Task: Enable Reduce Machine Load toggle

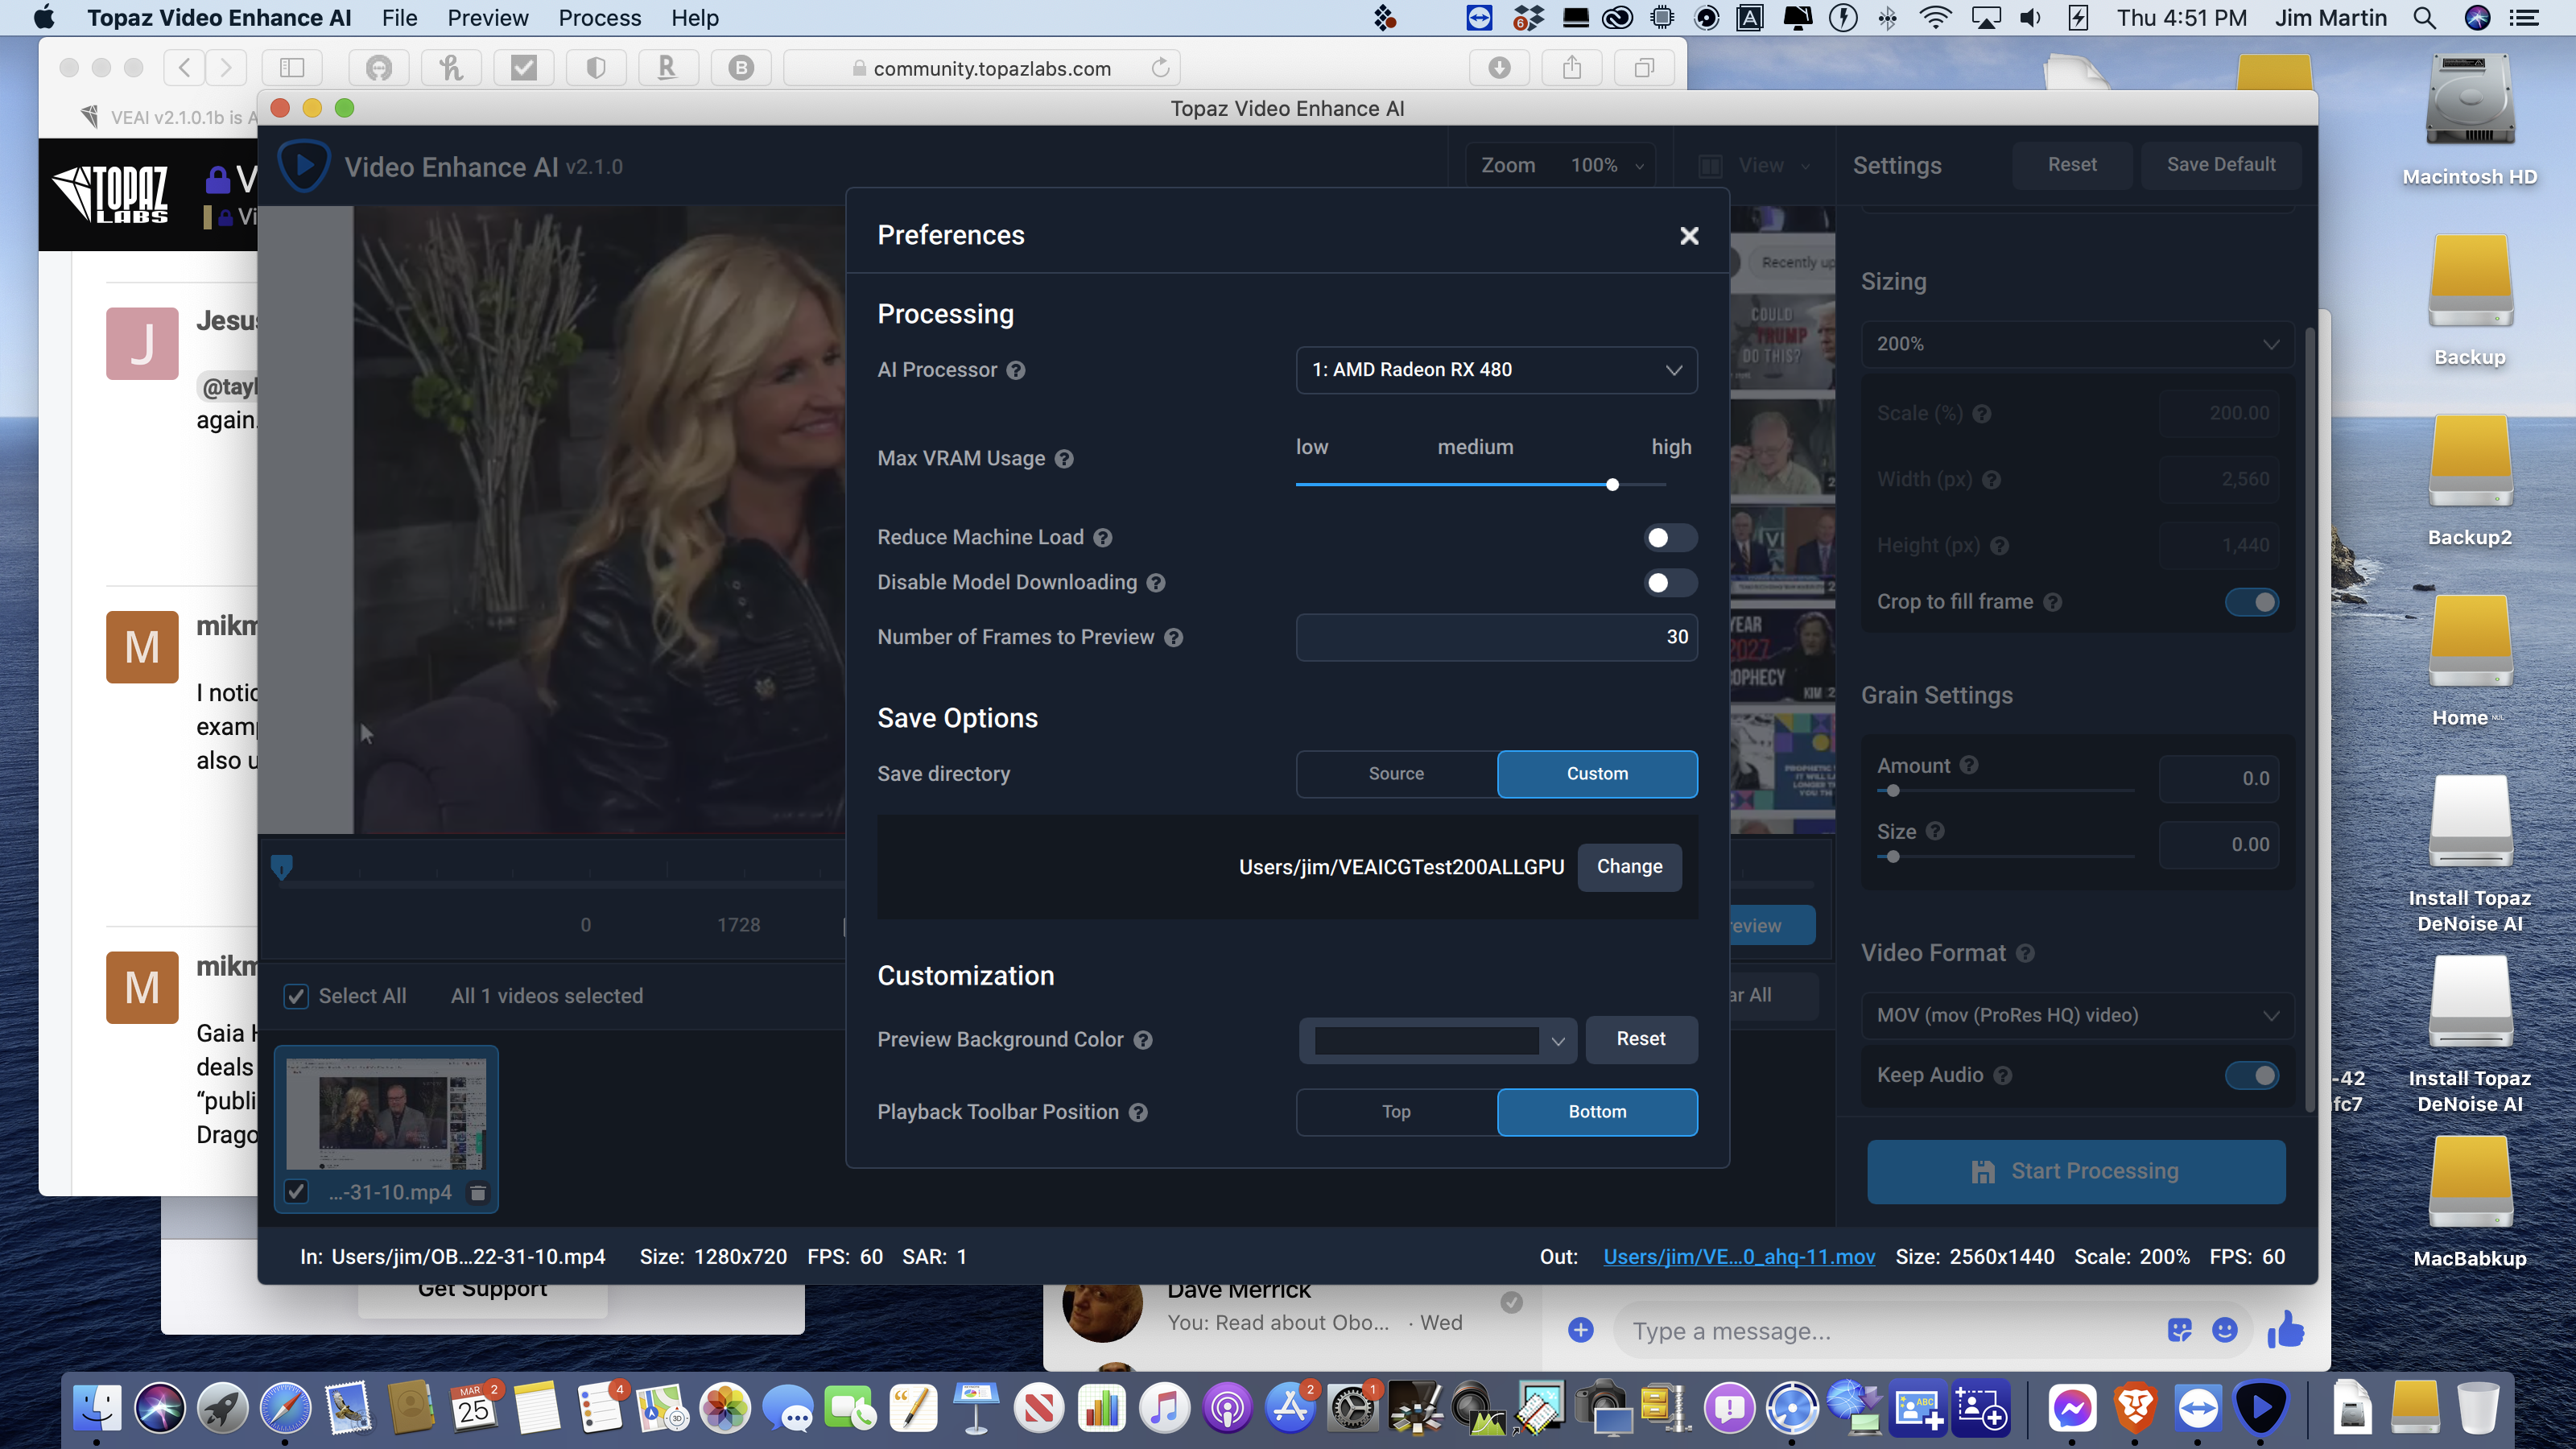Action: (x=1670, y=538)
